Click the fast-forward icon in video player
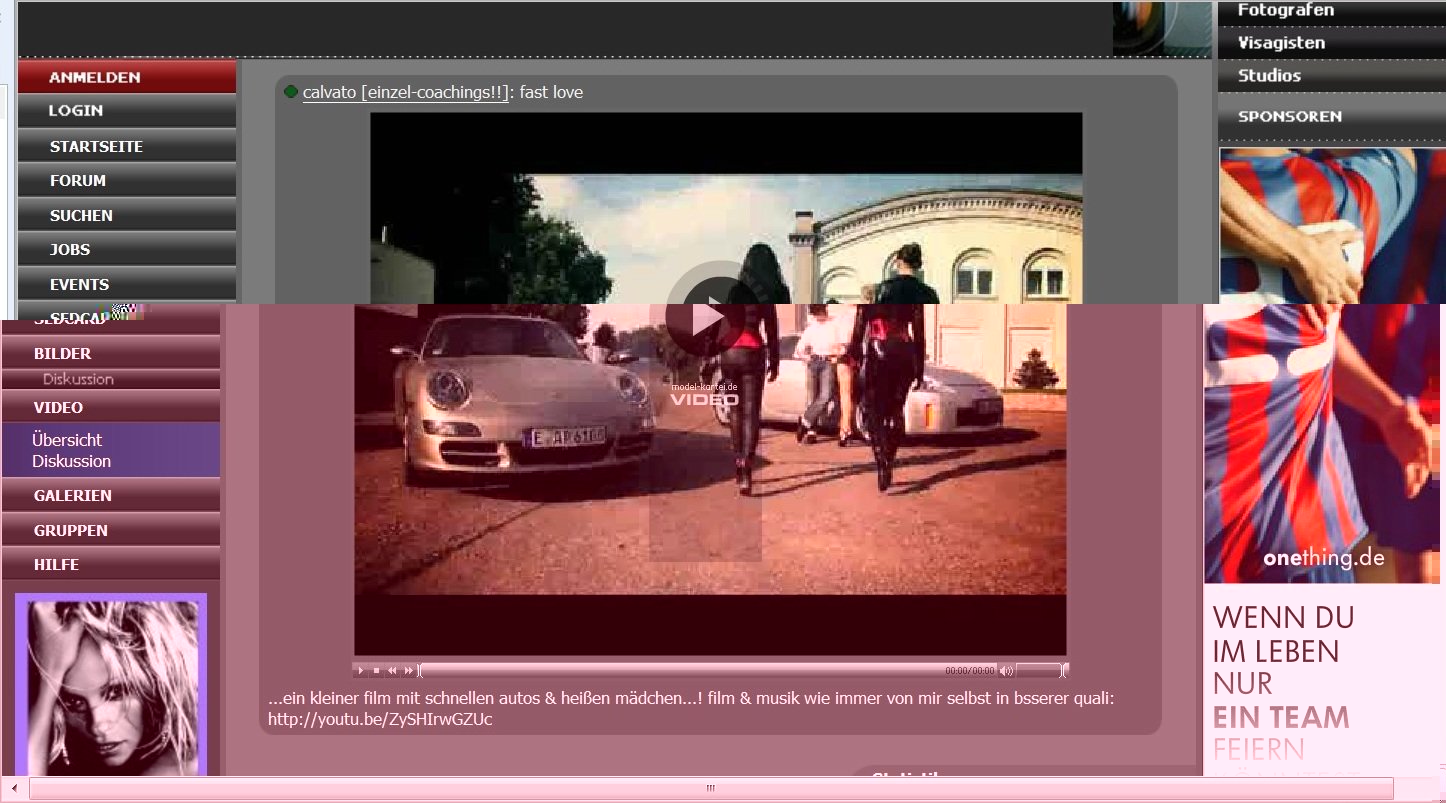Screen dimensions: 1446x803 pyautogui.click(x=408, y=670)
